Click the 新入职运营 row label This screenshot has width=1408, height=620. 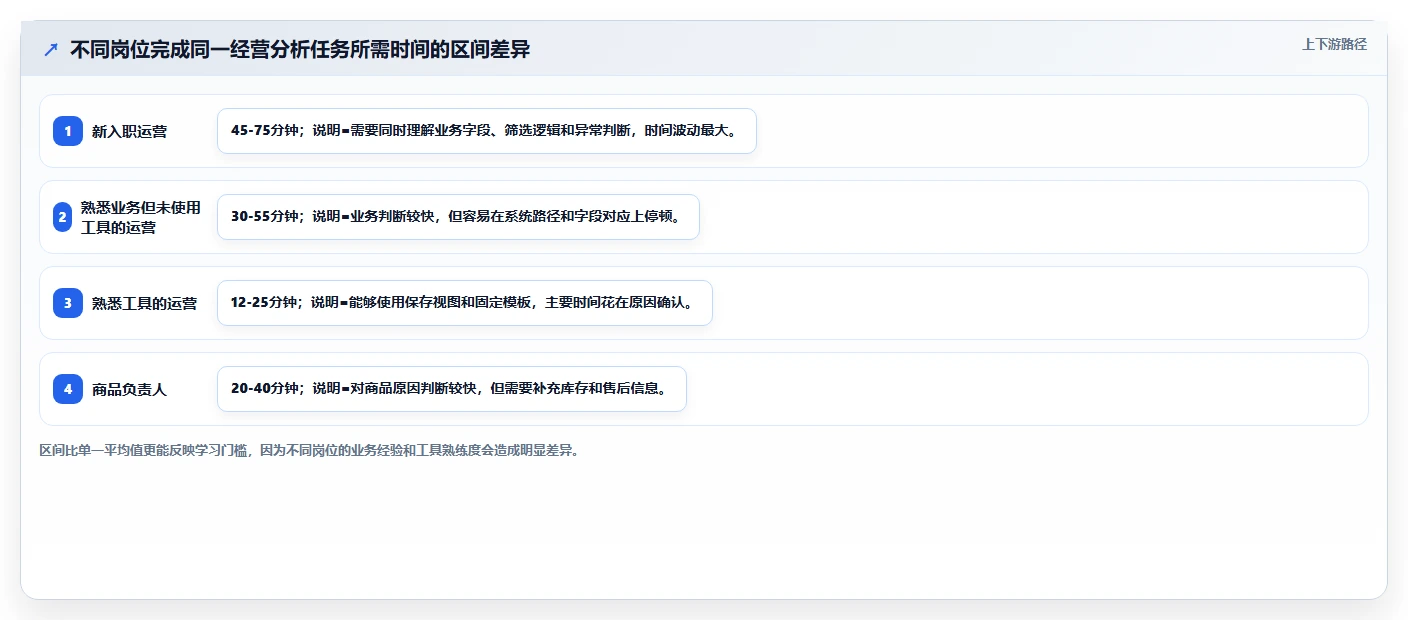click(x=129, y=131)
